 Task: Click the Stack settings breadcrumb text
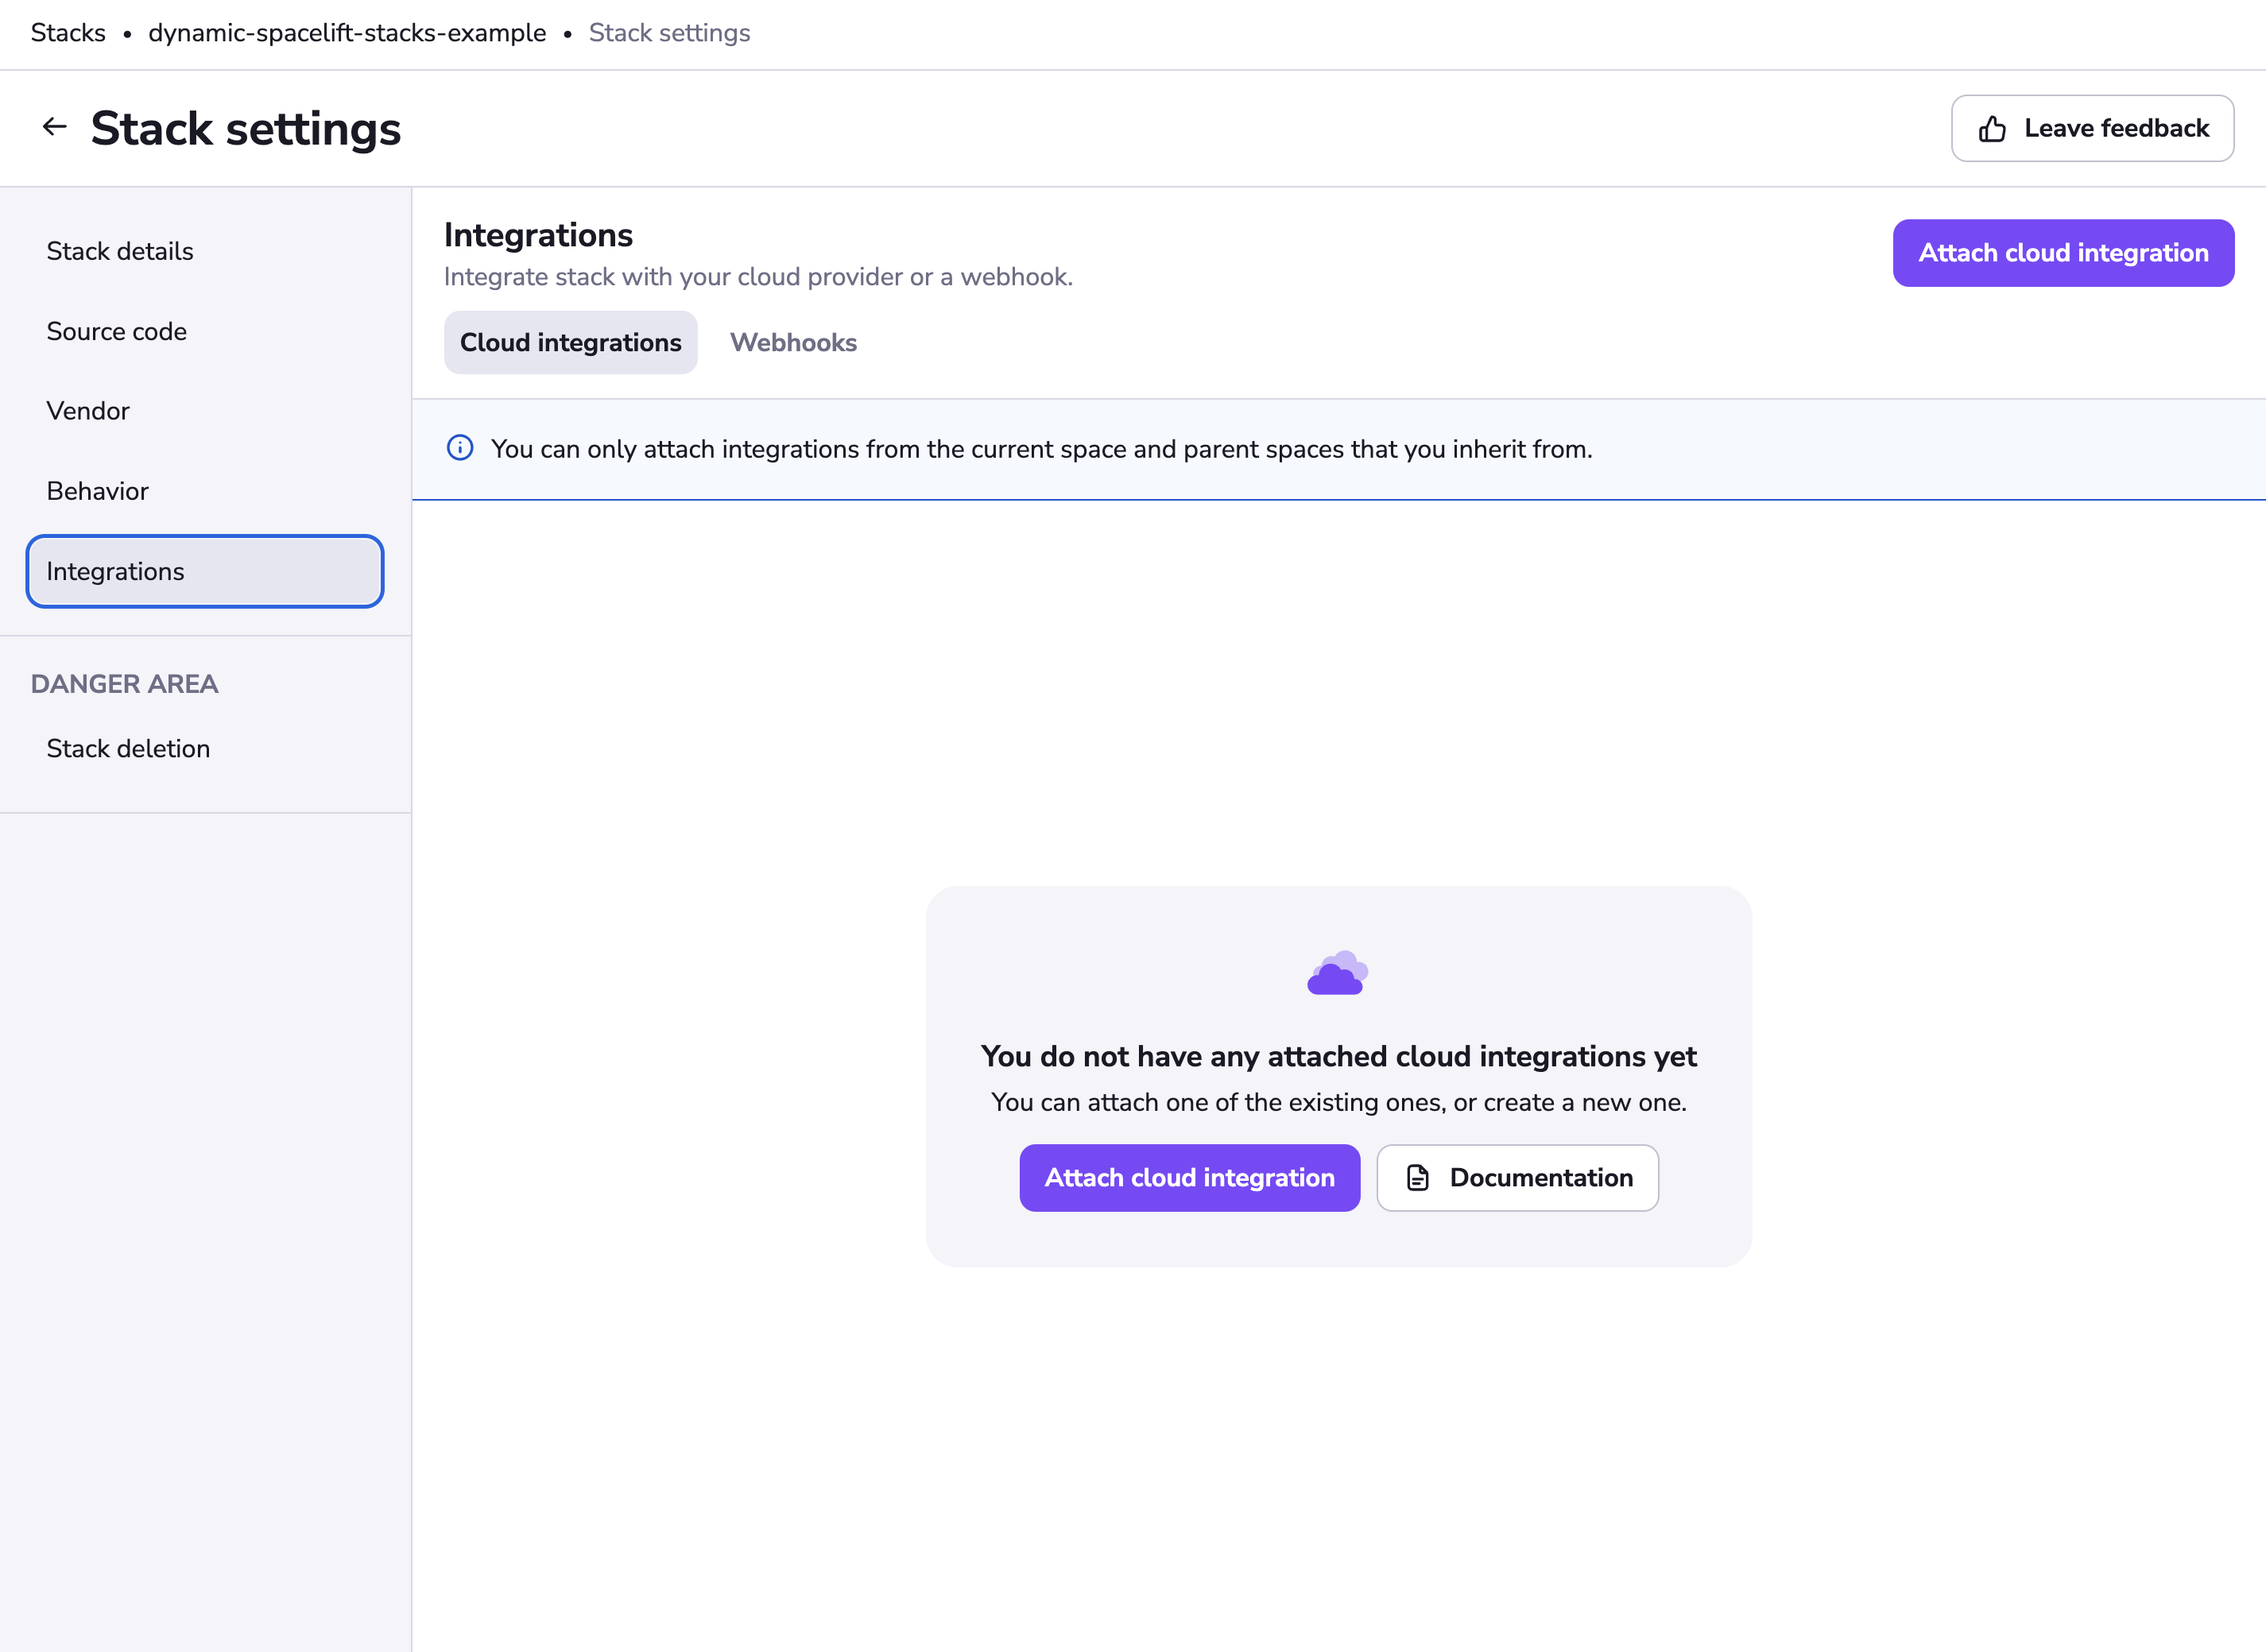[x=669, y=33]
